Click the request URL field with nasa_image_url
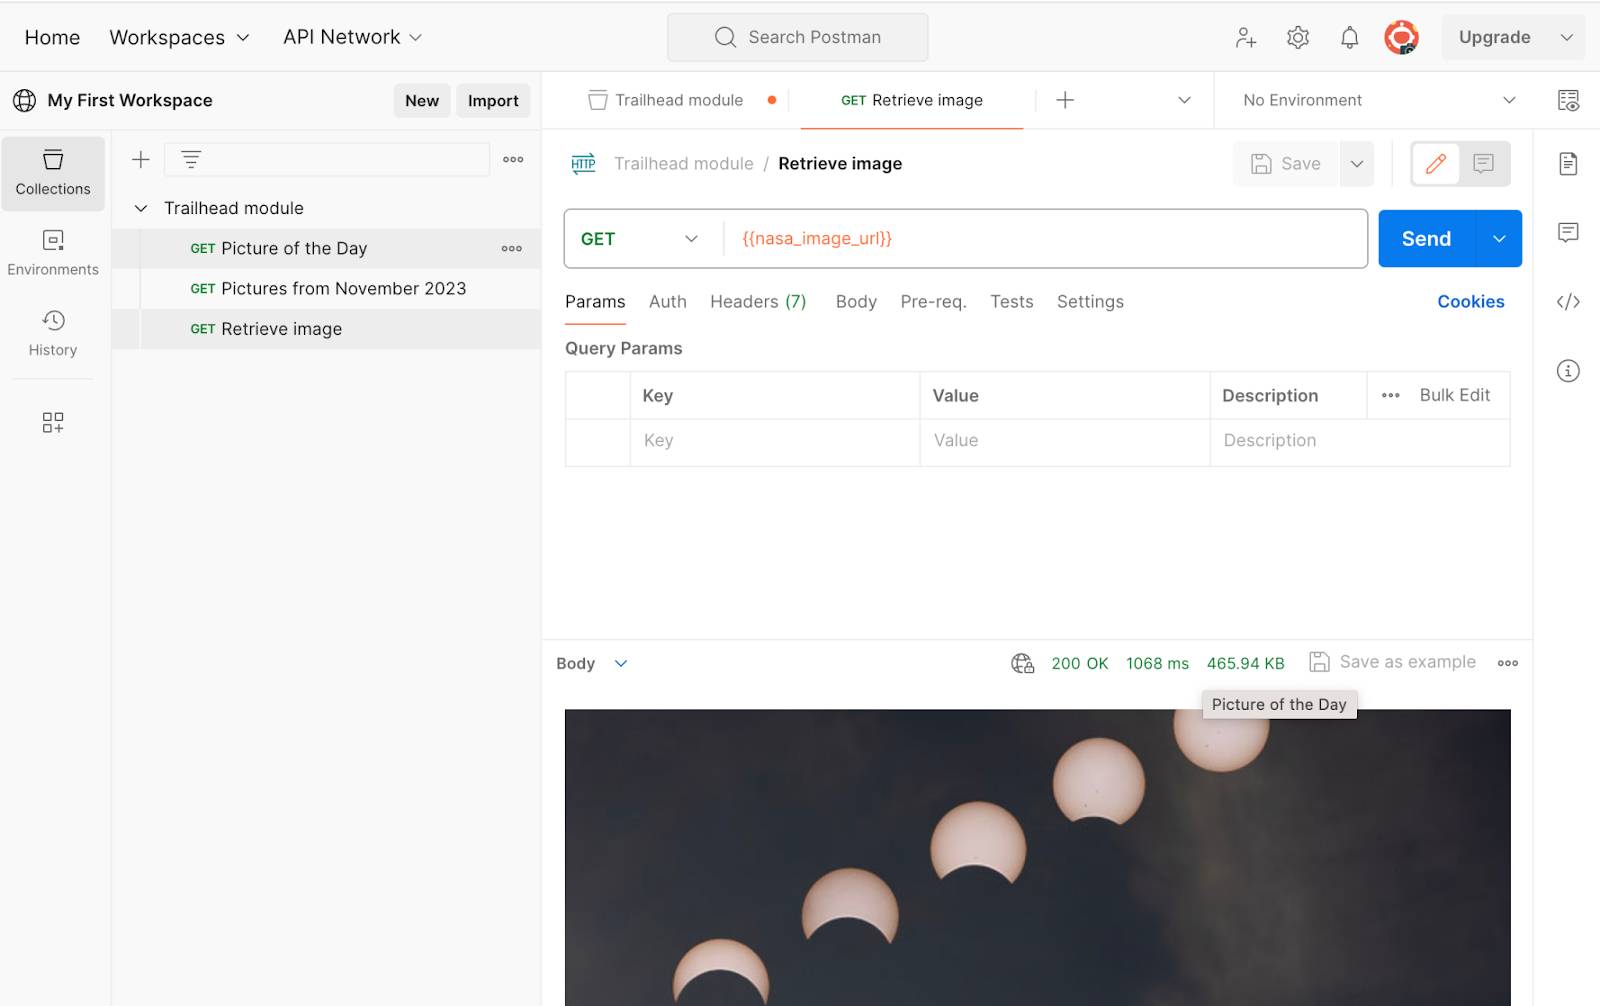 click(1044, 238)
